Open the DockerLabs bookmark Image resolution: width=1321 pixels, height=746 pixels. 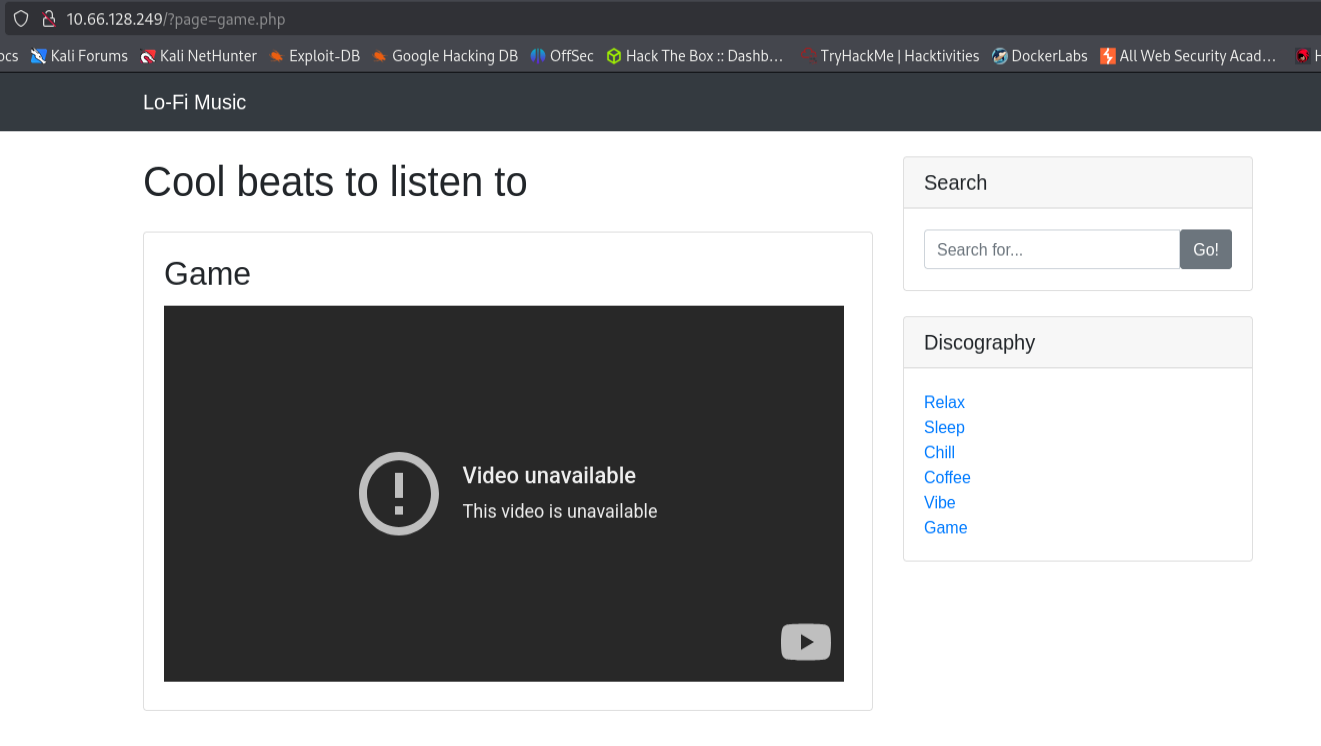(x=1039, y=56)
